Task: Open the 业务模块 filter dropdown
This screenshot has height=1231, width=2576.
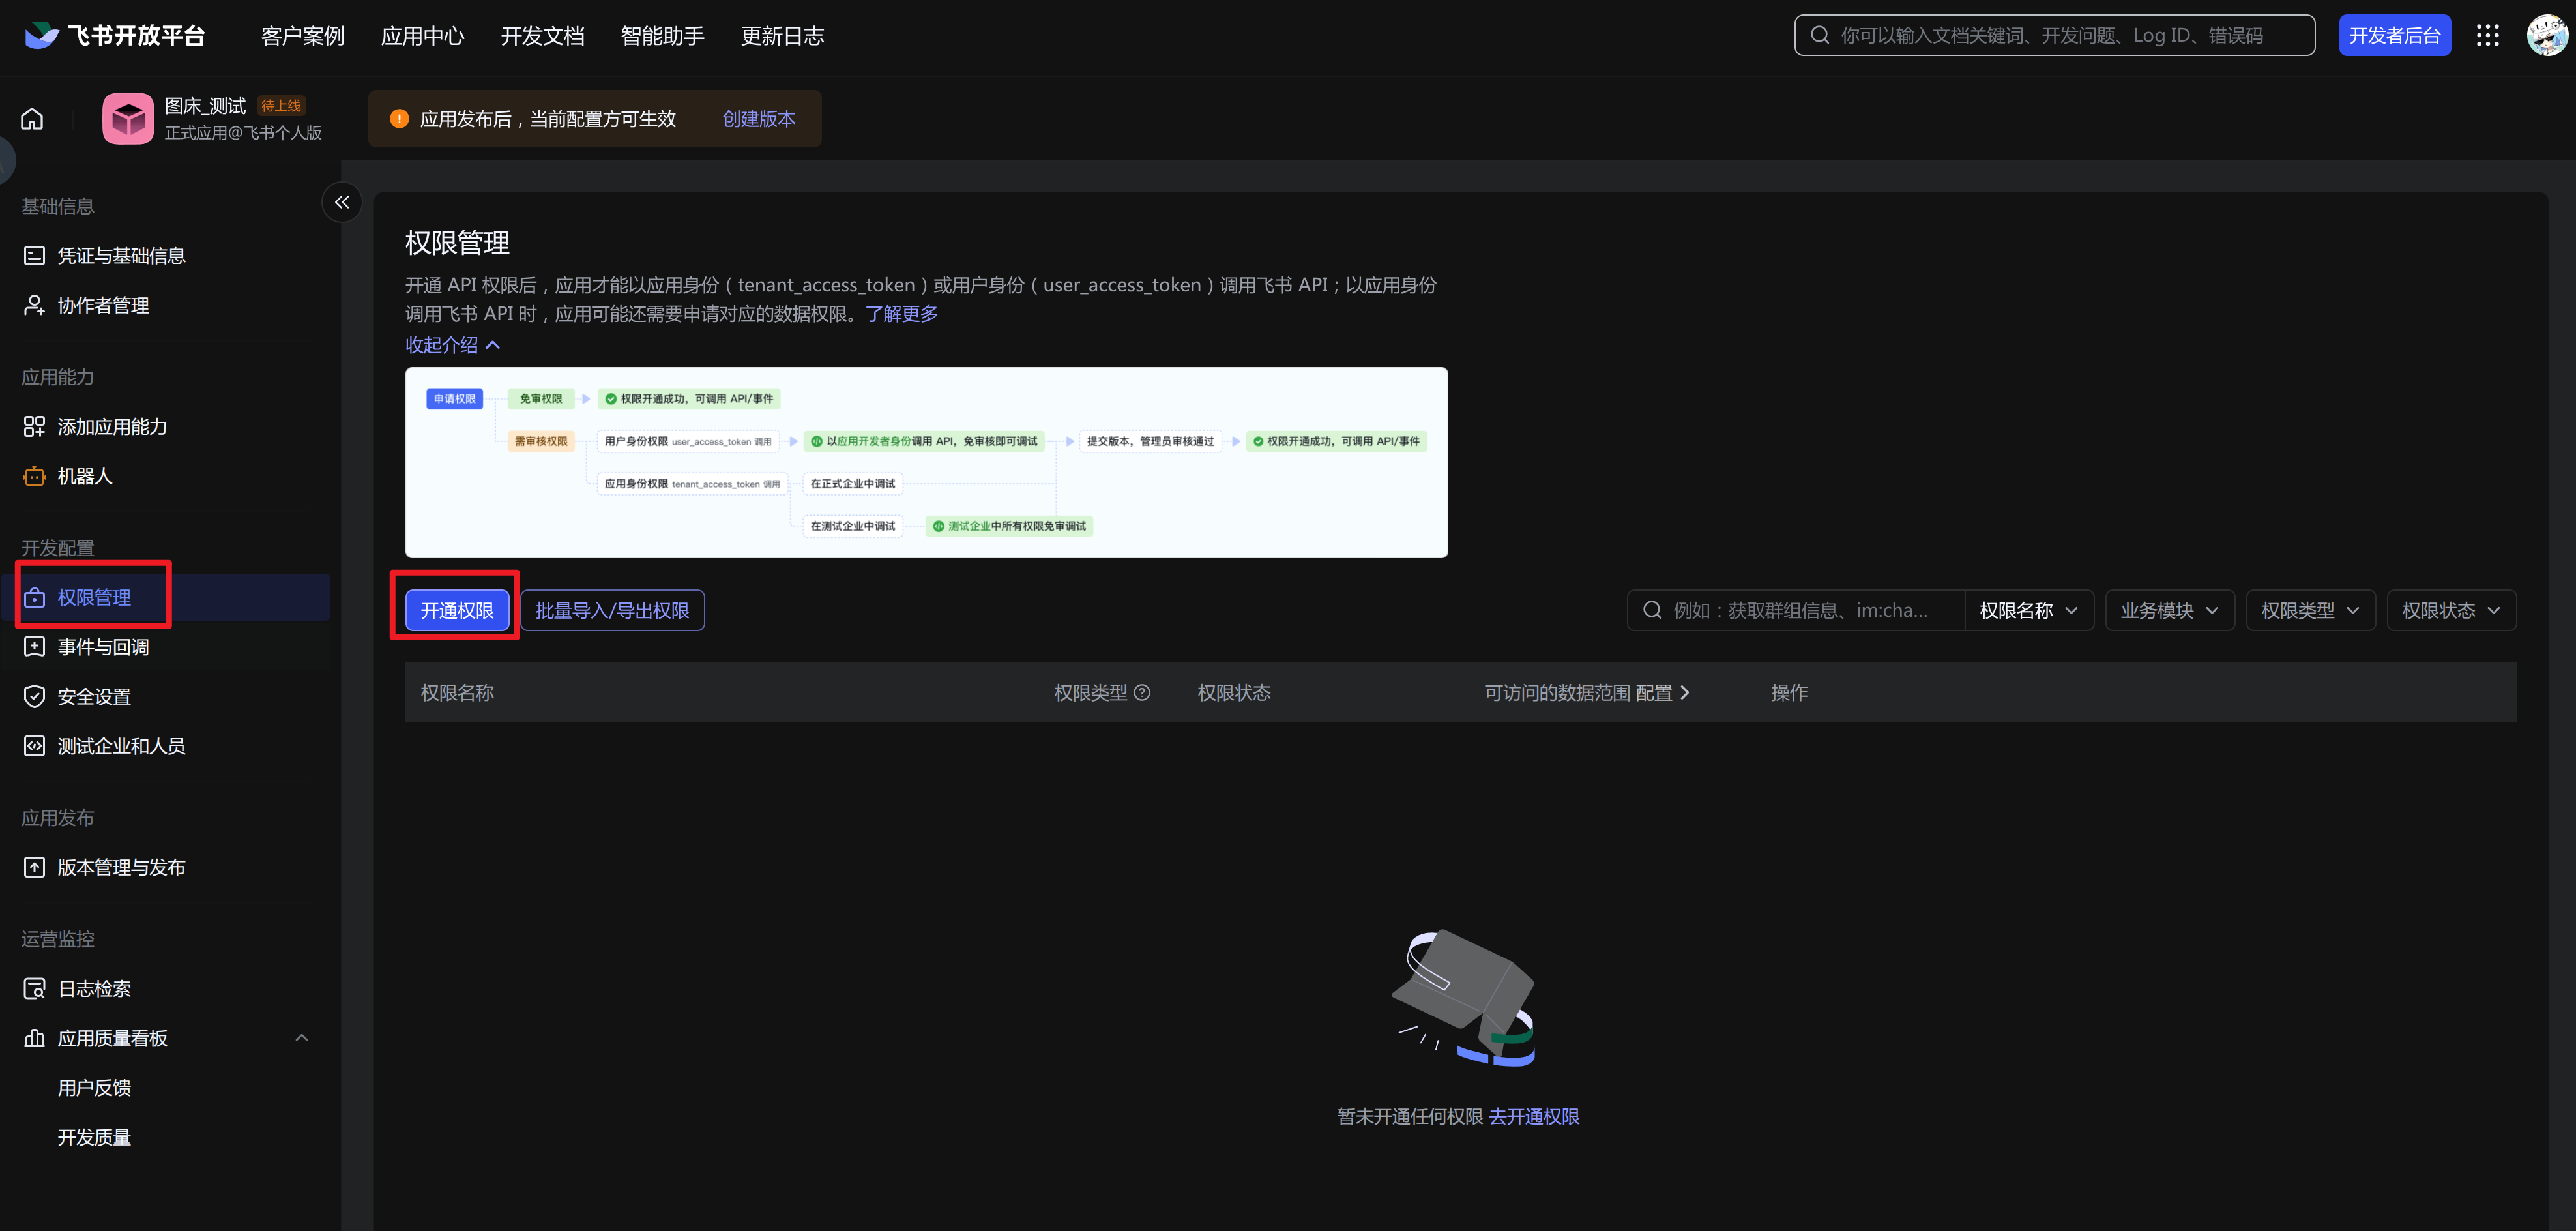Action: [2170, 610]
